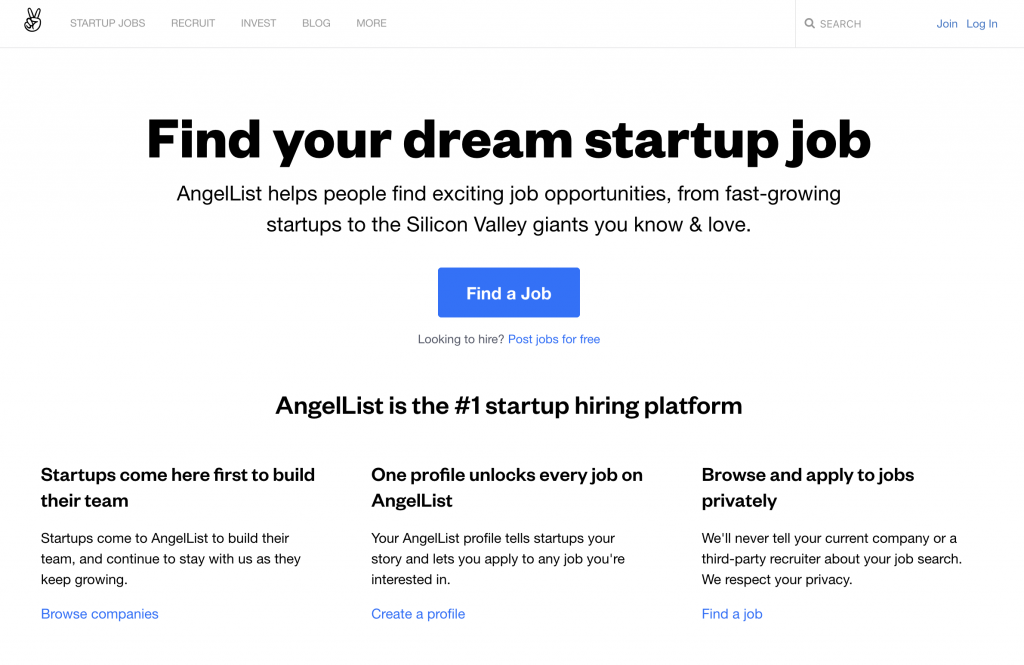
Task: Click the One profile unlocks every job heading
Action: pos(507,487)
